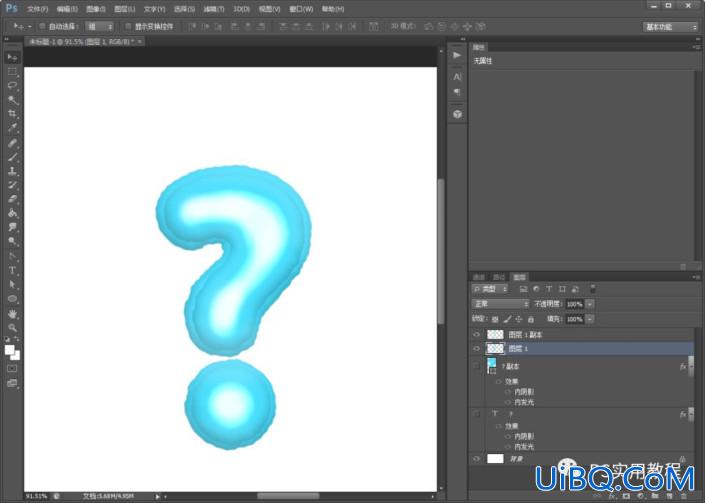The height and width of the screenshot is (503, 705).
Task: Switch to the 图层 panel tab
Action: 519,277
